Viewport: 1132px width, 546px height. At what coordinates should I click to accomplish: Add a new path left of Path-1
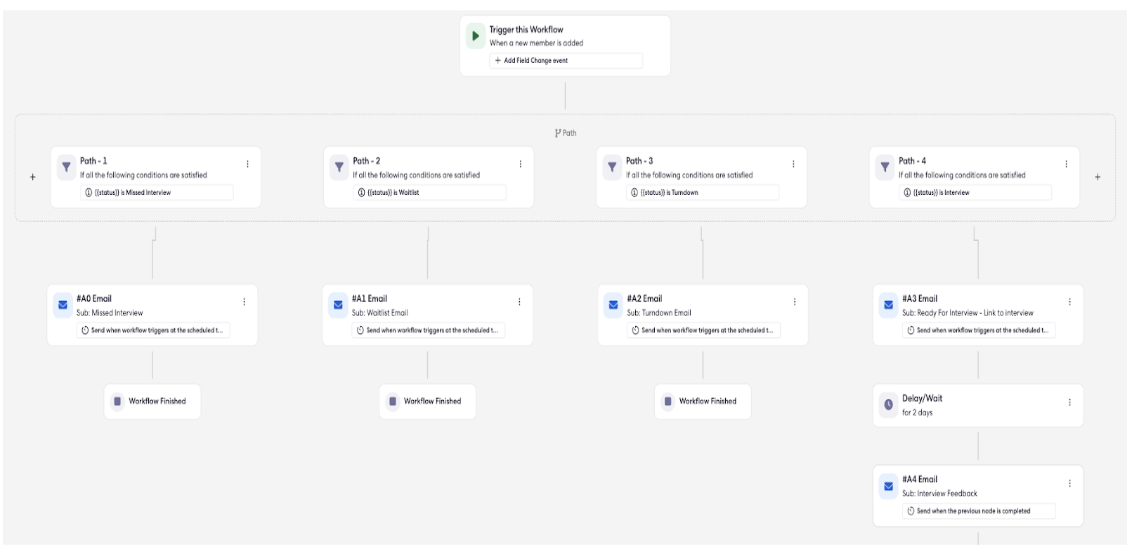tap(32, 177)
